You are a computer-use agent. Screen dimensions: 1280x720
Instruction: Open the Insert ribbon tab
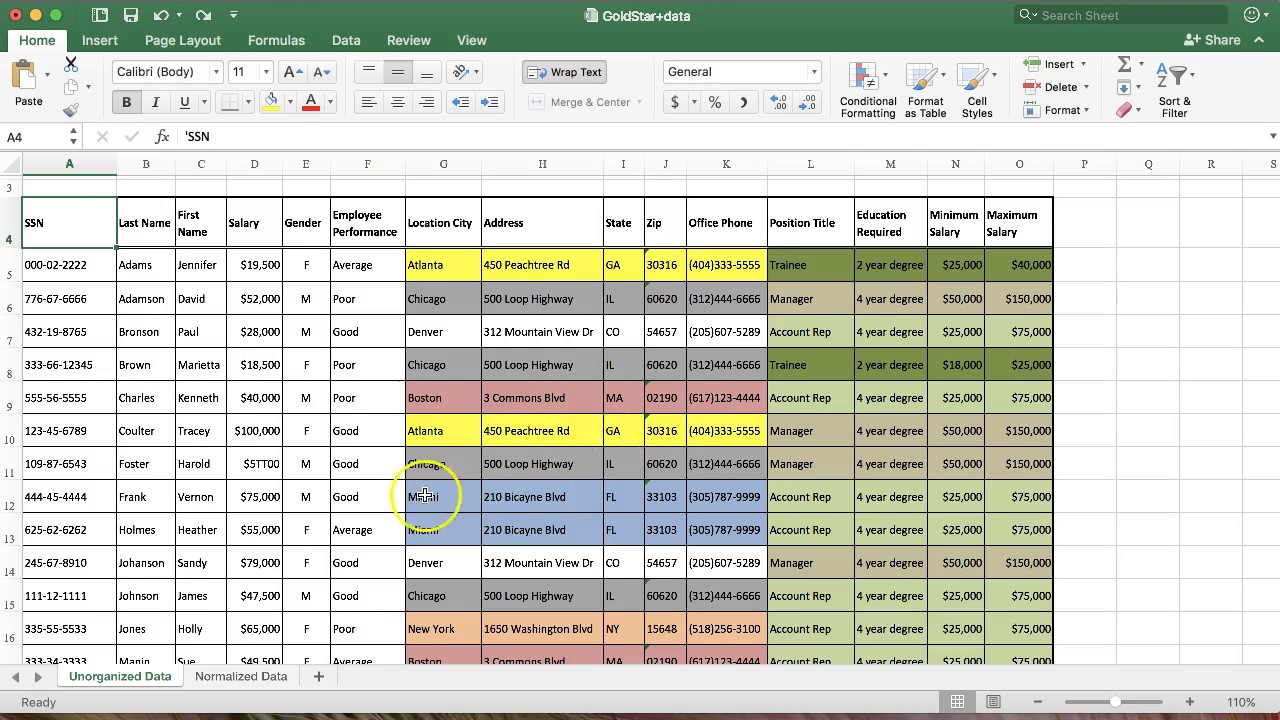pyautogui.click(x=100, y=40)
